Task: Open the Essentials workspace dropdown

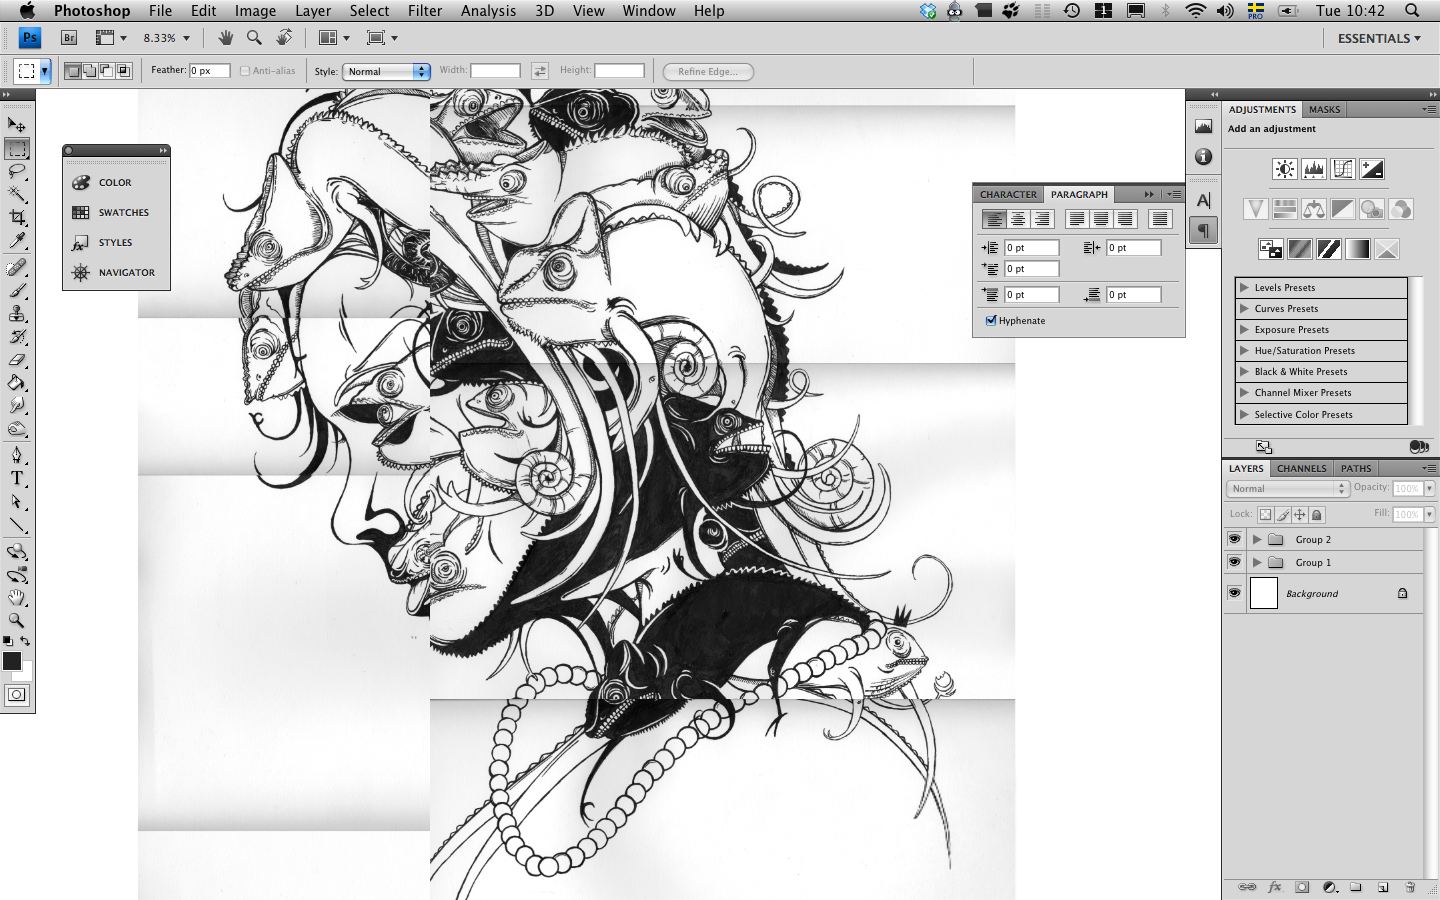Action: click(x=1379, y=38)
